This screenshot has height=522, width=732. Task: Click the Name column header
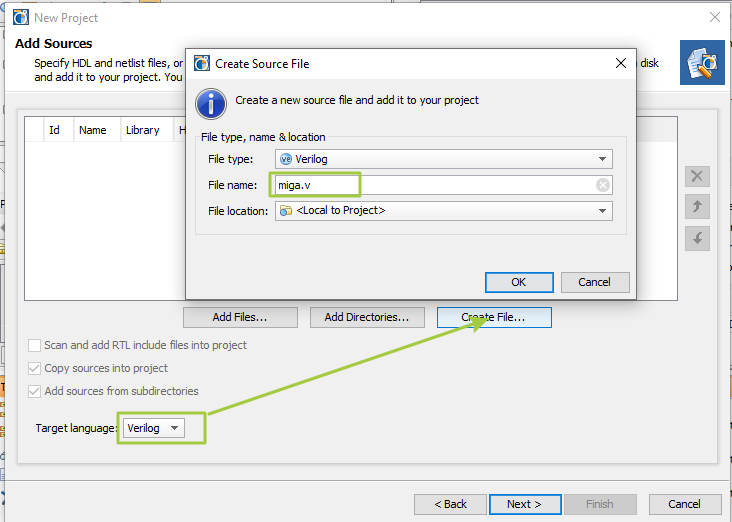97,130
